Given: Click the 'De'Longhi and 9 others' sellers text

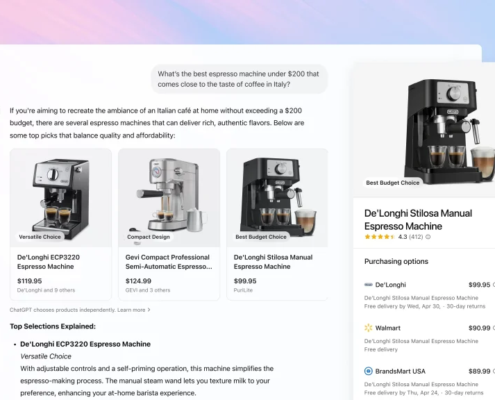Looking at the screenshot, I should click(46, 290).
